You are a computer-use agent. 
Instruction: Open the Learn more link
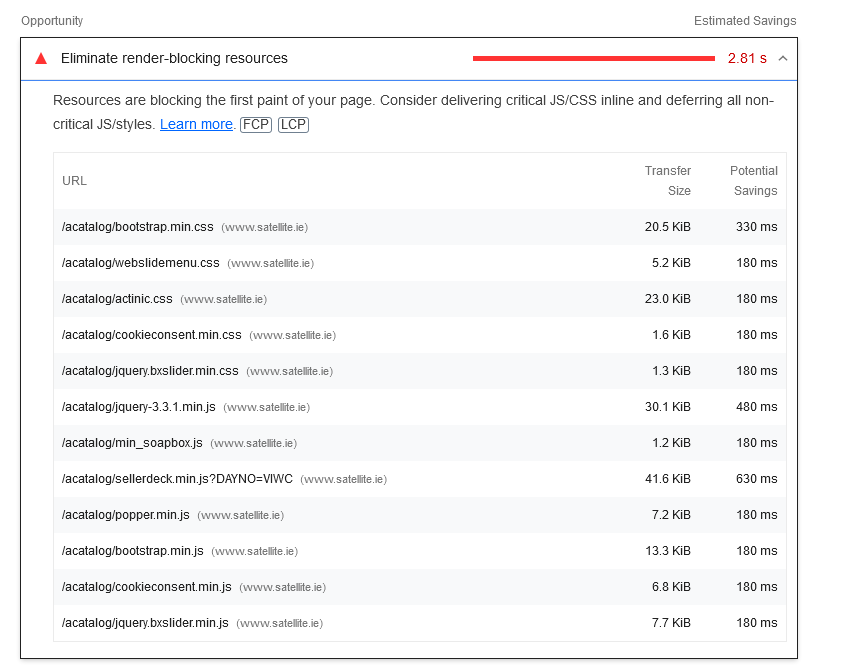click(x=196, y=124)
